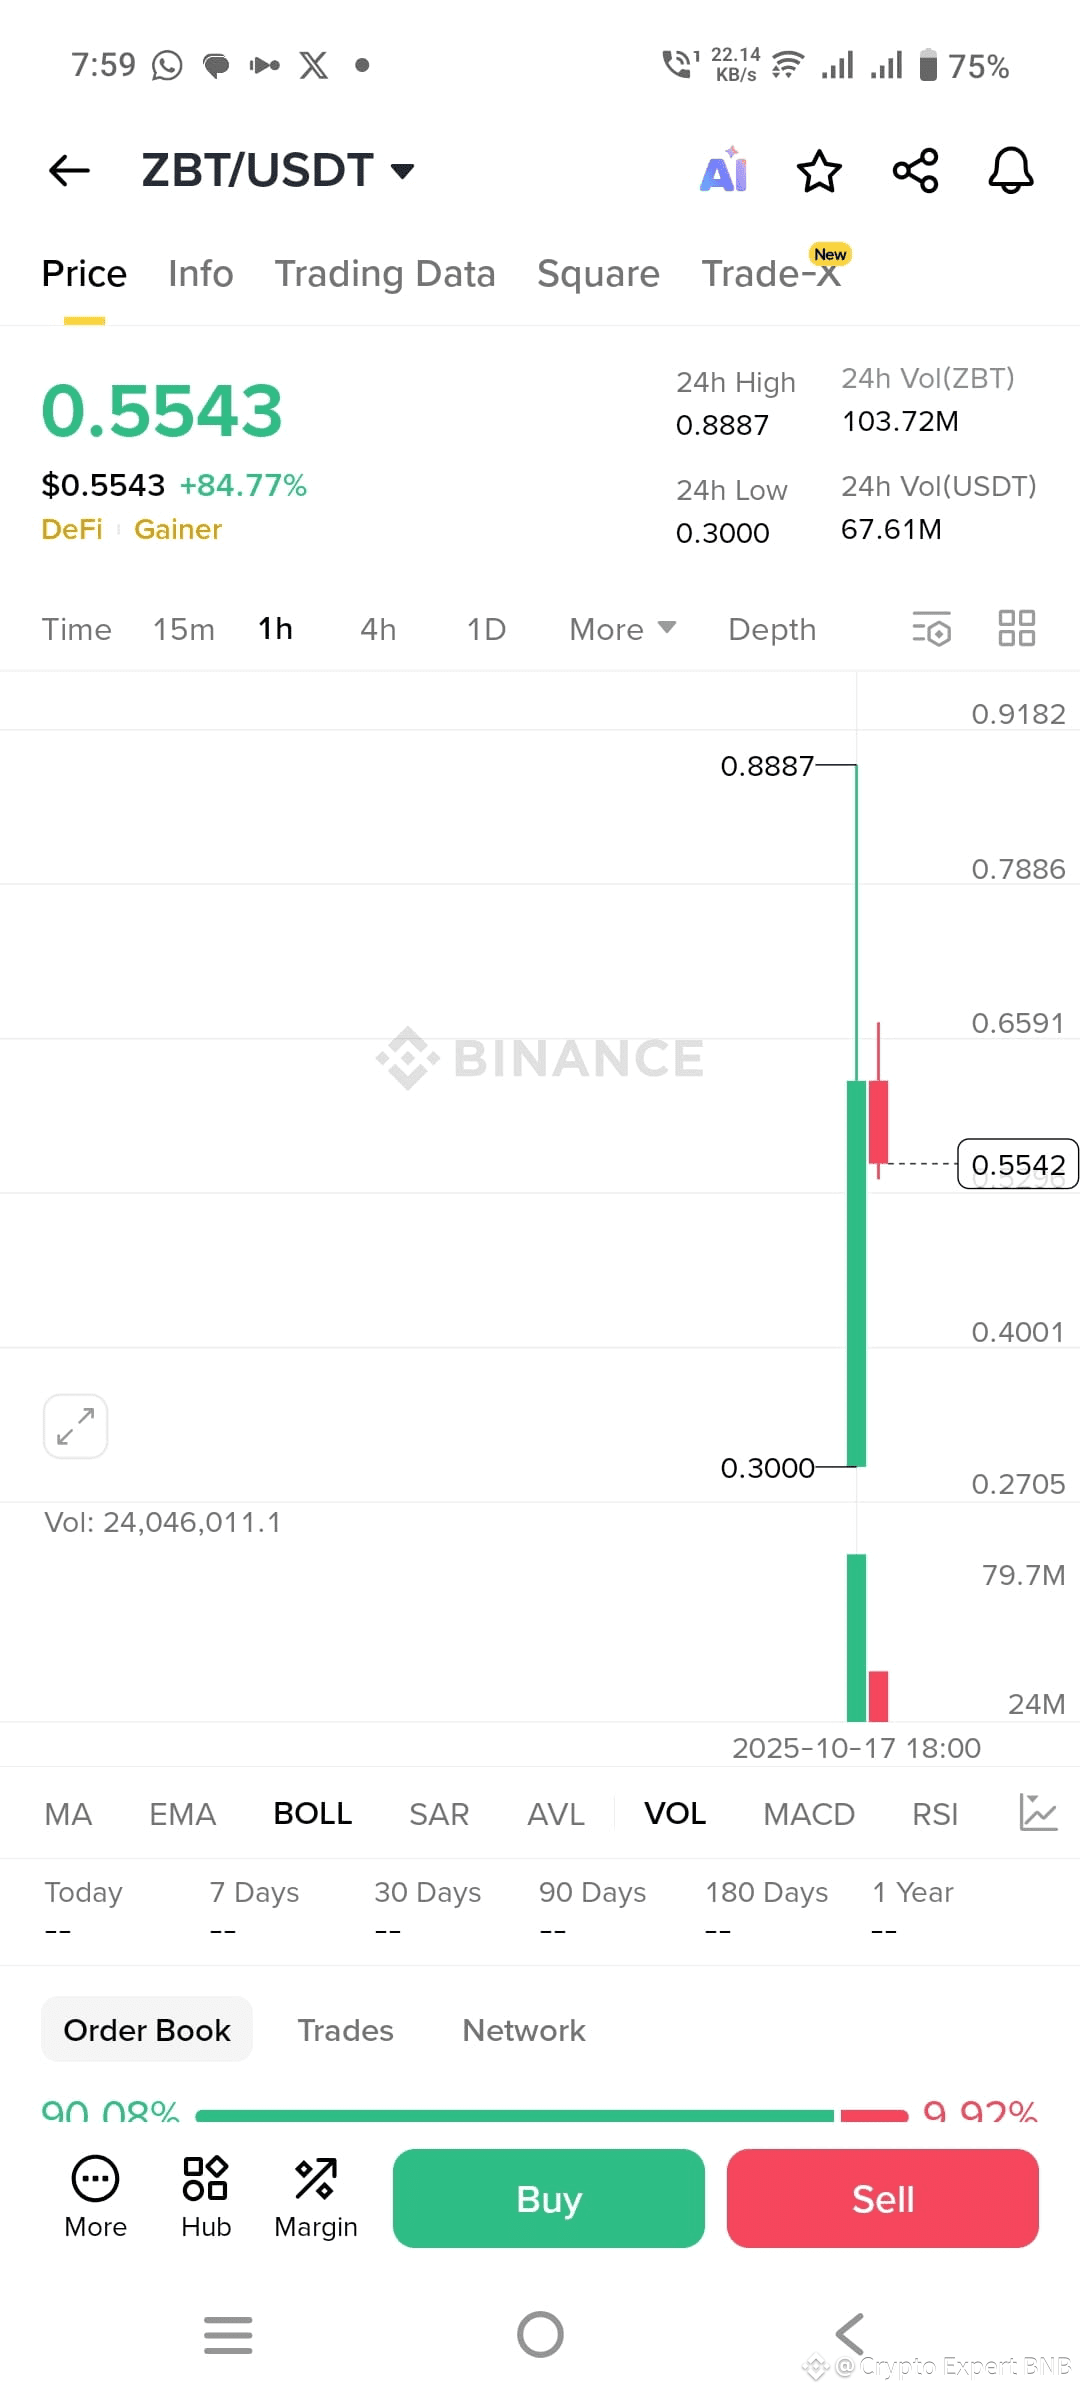Open the AI assistant icon
The width and height of the screenshot is (1080, 2392).
724,169
